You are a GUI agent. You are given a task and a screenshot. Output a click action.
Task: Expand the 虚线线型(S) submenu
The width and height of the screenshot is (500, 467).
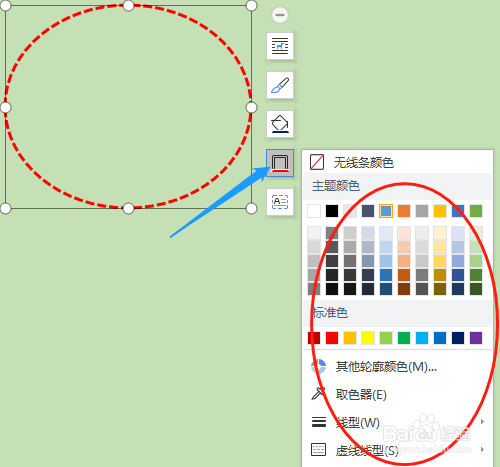[397, 450]
